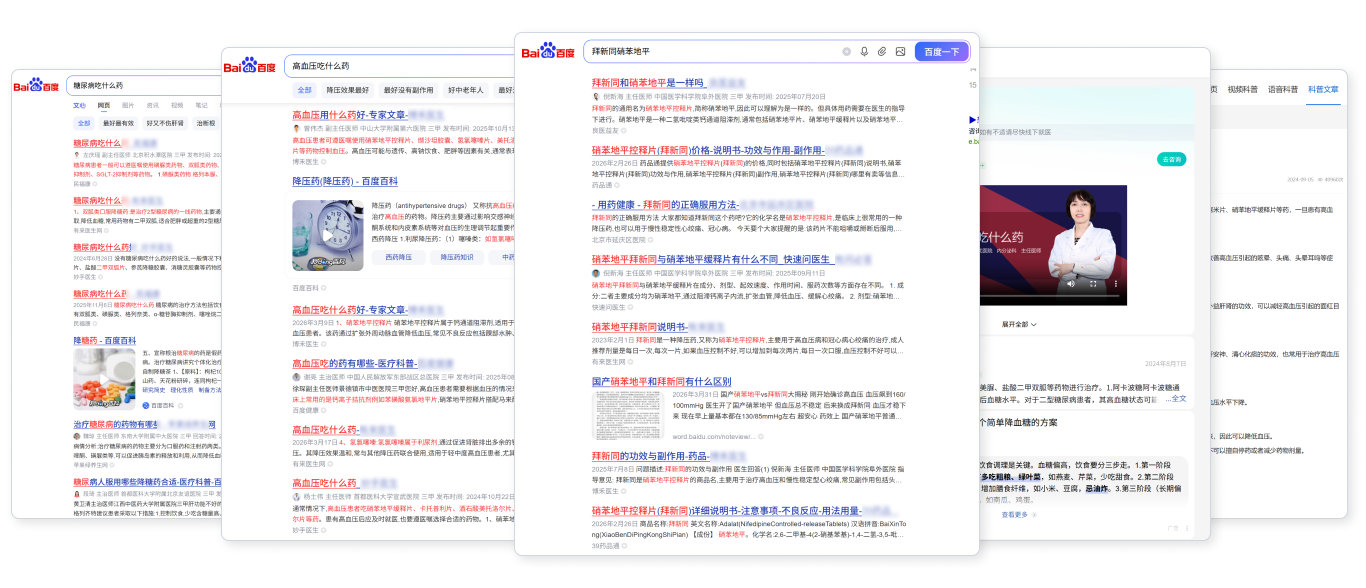Click the Baidu logo in the 糖尿病吃什么药 window
1366x588 pixels.
point(36,86)
